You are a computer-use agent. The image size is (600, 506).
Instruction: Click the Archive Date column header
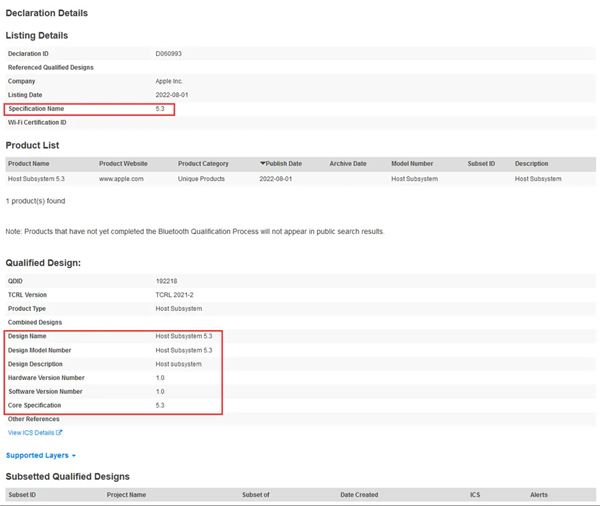(347, 163)
